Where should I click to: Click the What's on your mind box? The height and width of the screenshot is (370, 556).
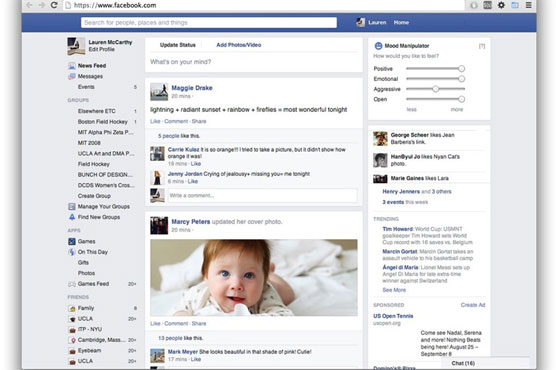tap(254, 62)
